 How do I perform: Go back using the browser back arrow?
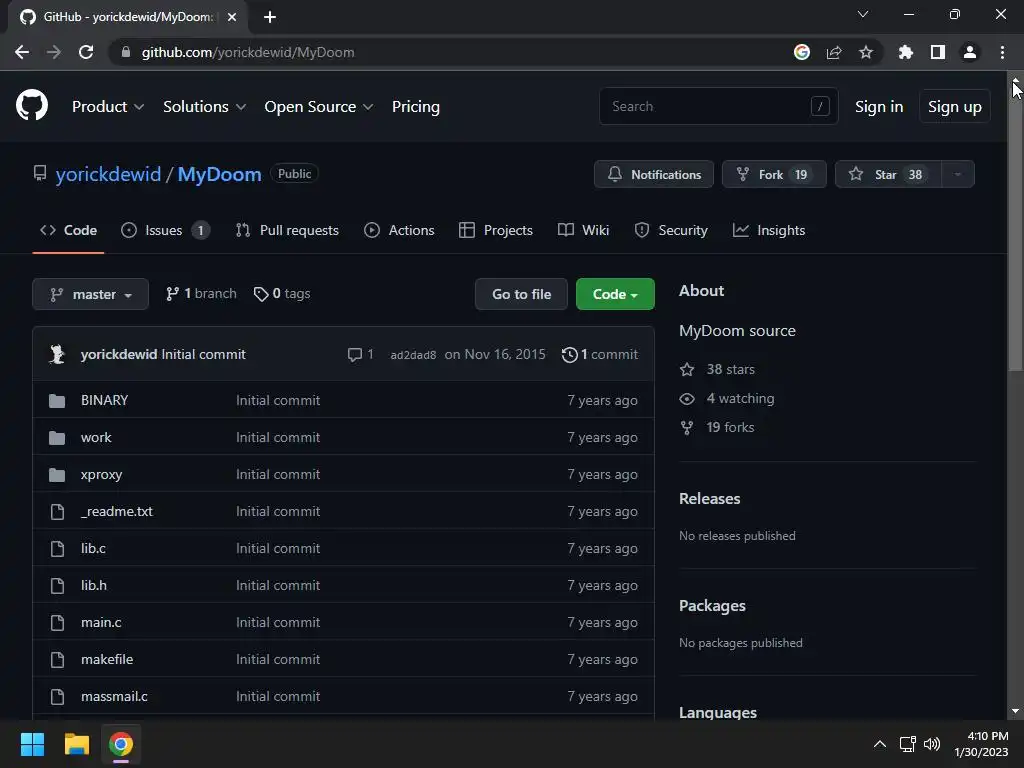(x=22, y=52)
